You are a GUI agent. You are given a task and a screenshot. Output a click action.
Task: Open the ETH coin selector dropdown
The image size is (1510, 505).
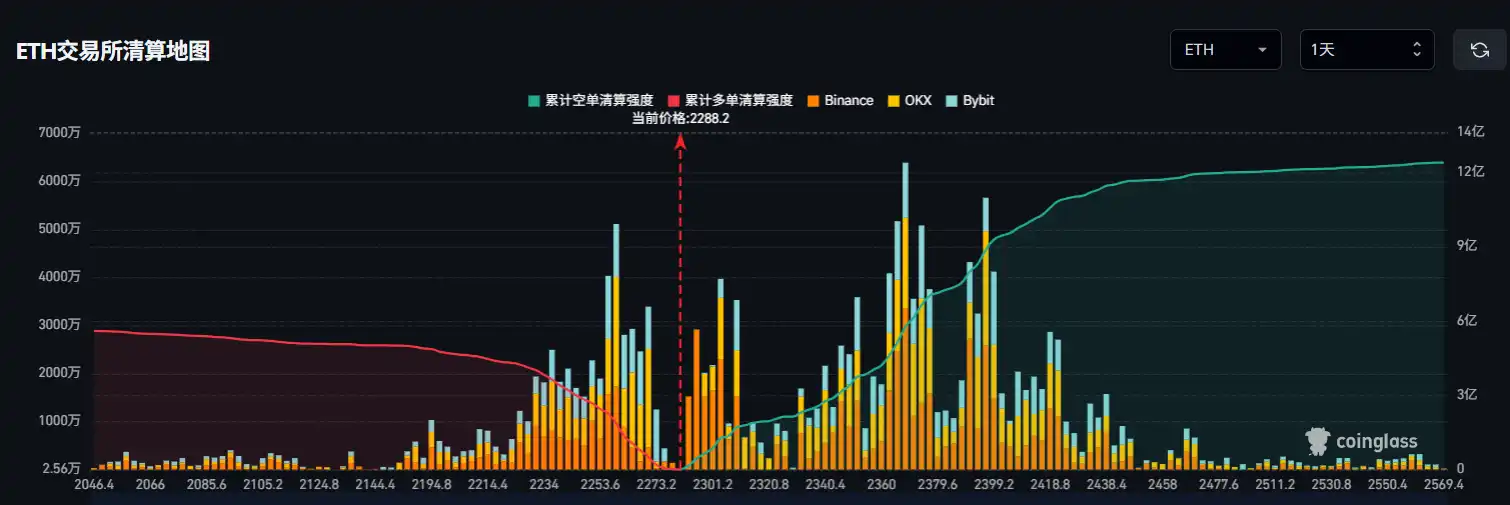click(1225, 50)
